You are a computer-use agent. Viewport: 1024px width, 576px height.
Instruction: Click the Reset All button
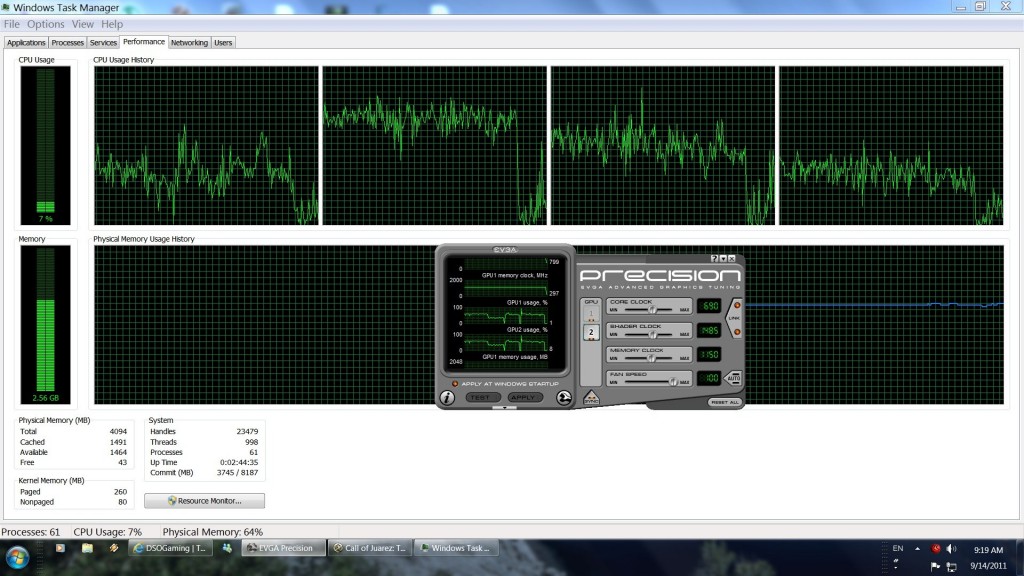pyautogui.click(x=724, y=402)
